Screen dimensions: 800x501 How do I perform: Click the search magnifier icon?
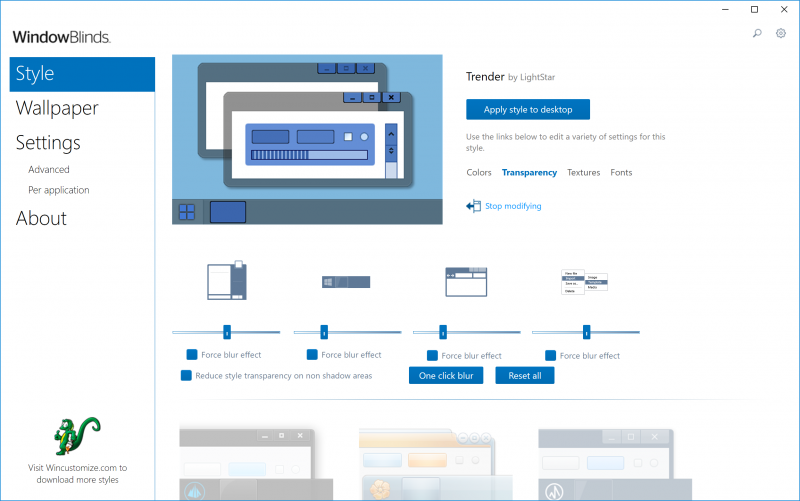[757, 33]
